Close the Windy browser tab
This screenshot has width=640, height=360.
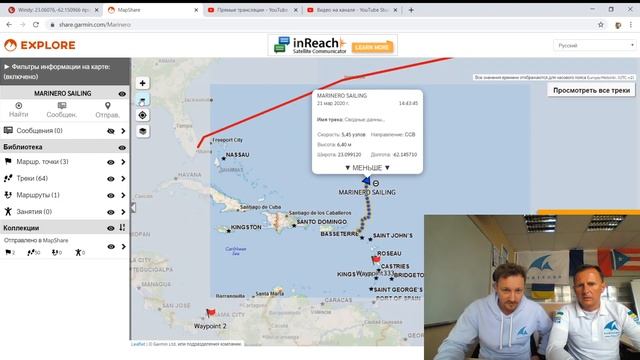coord(97,10)
